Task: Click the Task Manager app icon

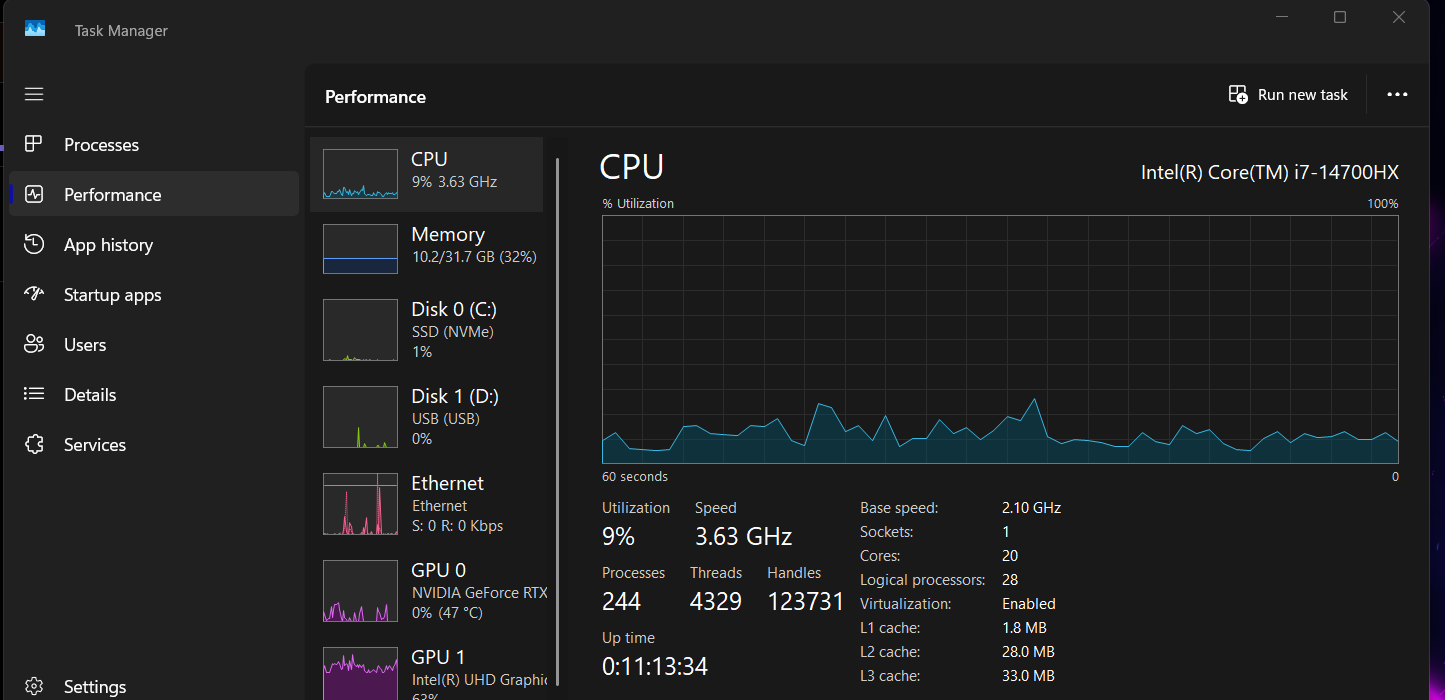Action: tap(35, 29)
